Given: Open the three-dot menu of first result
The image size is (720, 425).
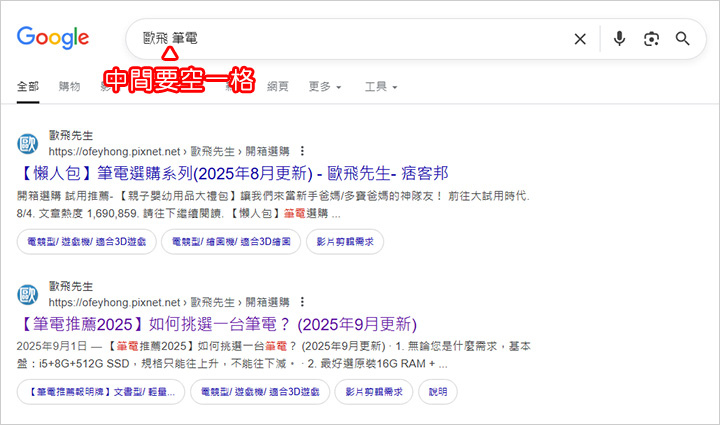Looking at the screenshot, I should [302, 151].
